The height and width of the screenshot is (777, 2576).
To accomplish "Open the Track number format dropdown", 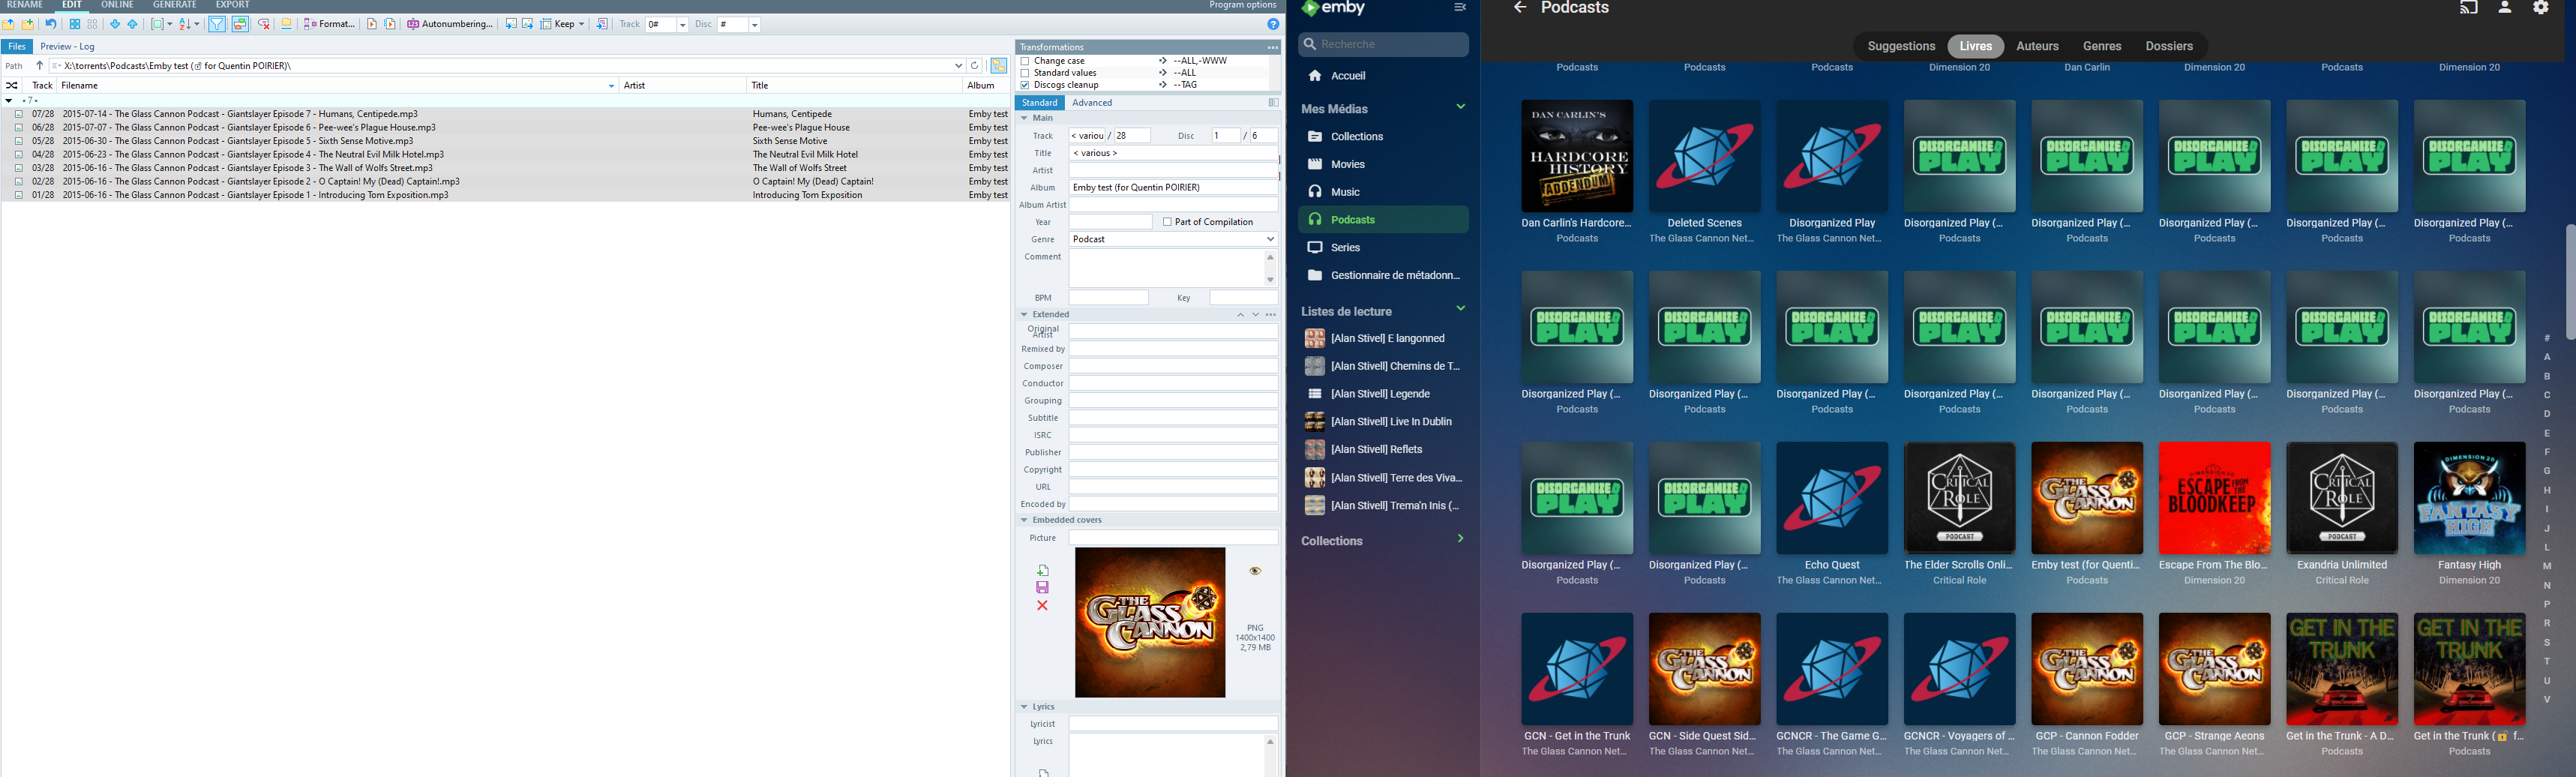I will coord(683,25).
